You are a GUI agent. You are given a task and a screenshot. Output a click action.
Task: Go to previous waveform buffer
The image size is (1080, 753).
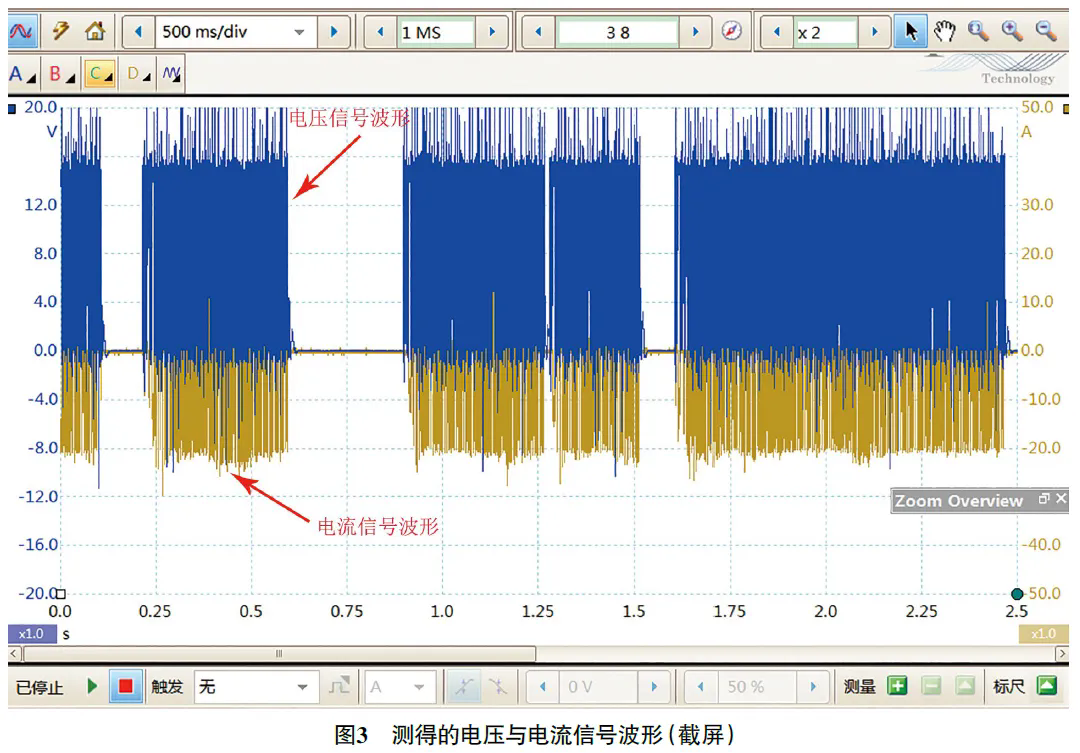click(539, 32)
